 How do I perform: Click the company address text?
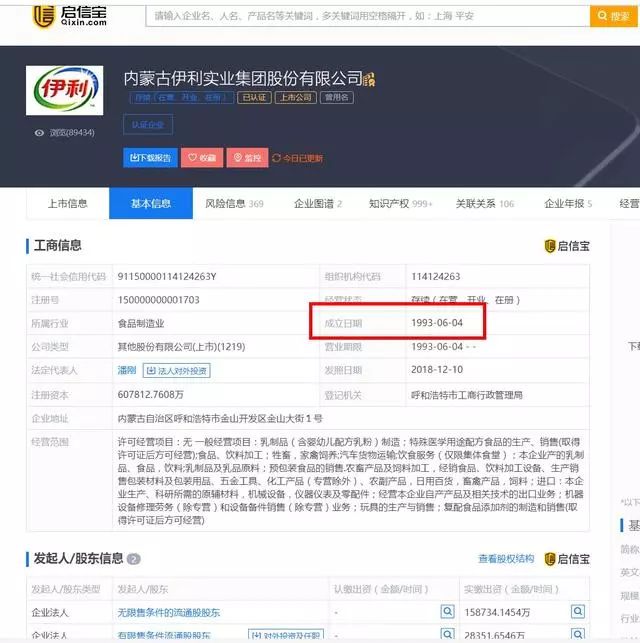point(220,418)
